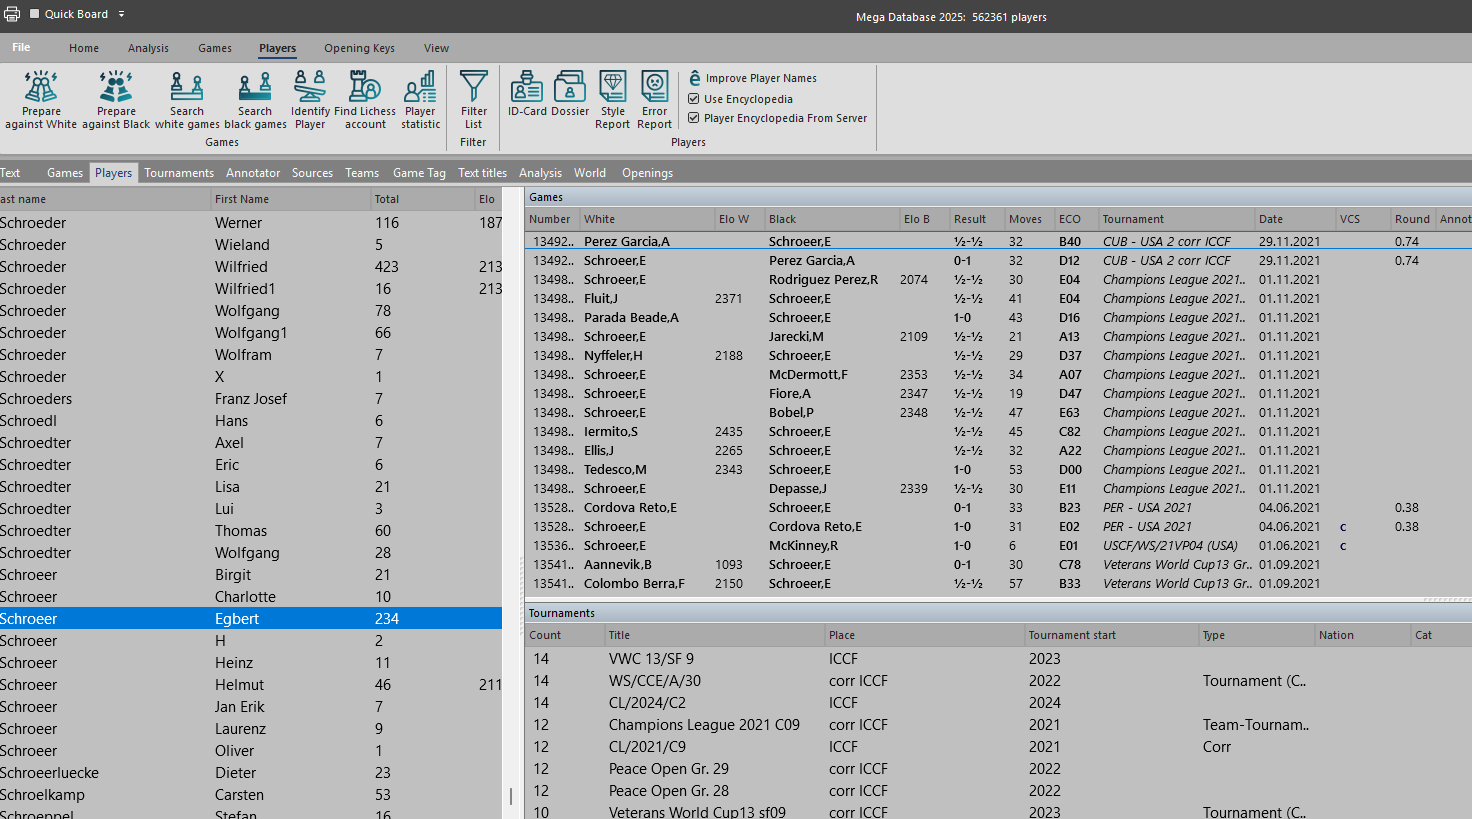1472x819 pixels.
Task: Sort players by First Name column
Action: point(290,199)
